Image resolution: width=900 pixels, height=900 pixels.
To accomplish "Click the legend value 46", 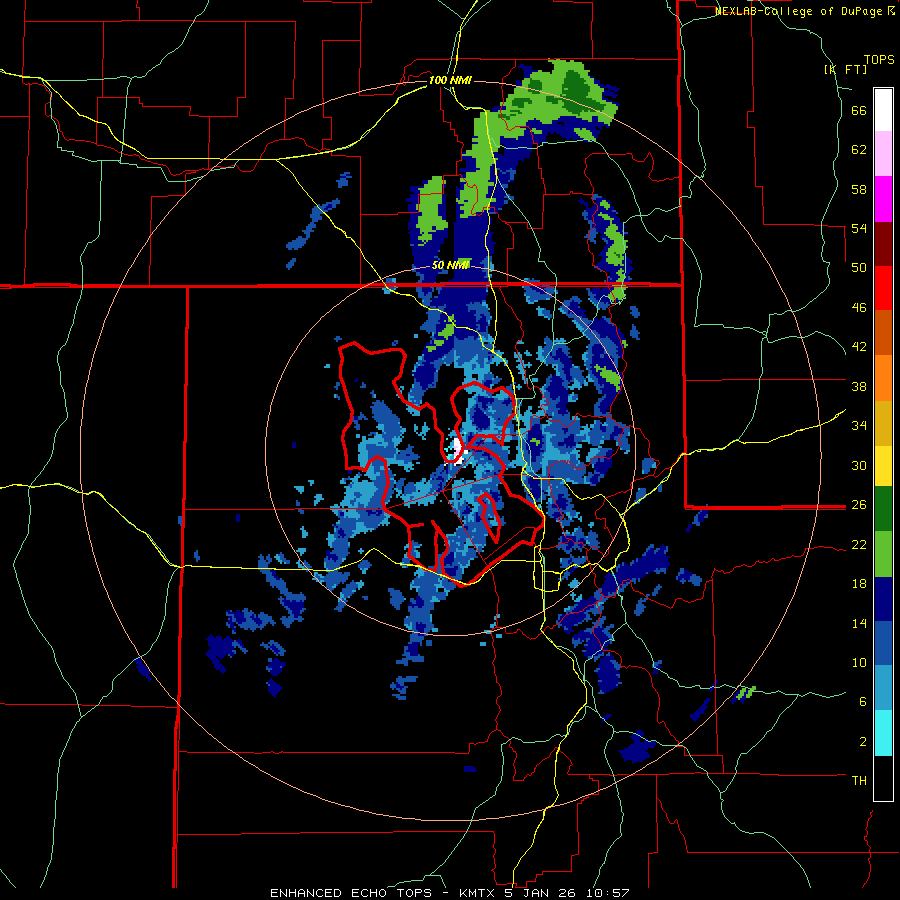I will [859, 308].
